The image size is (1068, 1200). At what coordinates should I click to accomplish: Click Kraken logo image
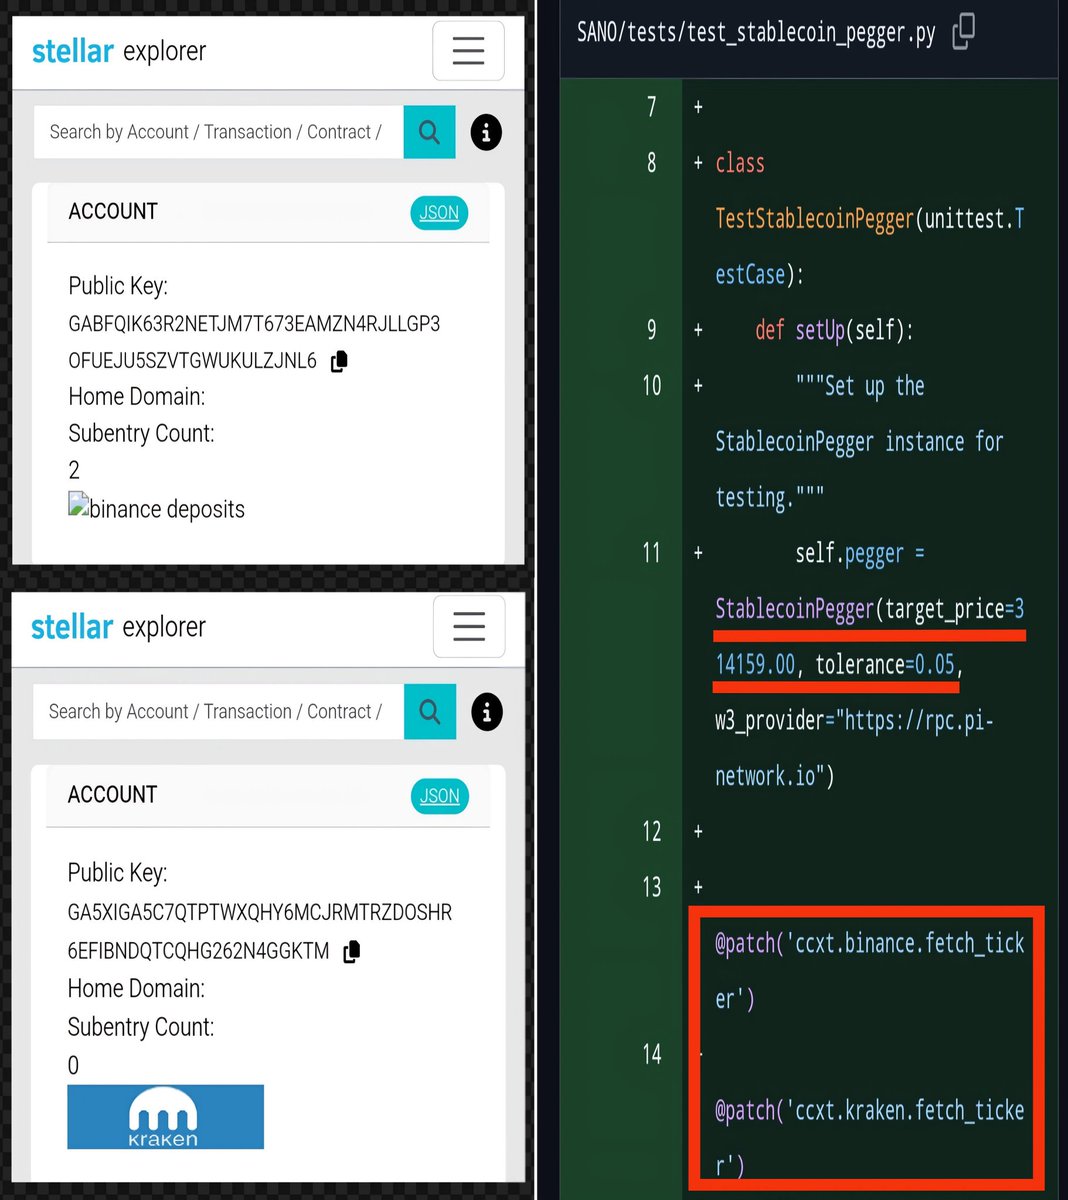pyautogui.click(x=166, y=1117)
